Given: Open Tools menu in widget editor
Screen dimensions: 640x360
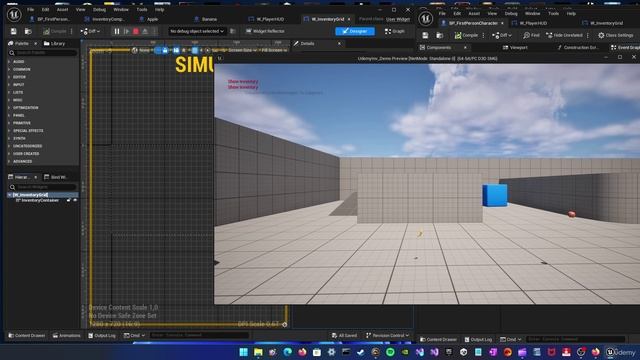Looking at the screenshot, I should 142,9.
